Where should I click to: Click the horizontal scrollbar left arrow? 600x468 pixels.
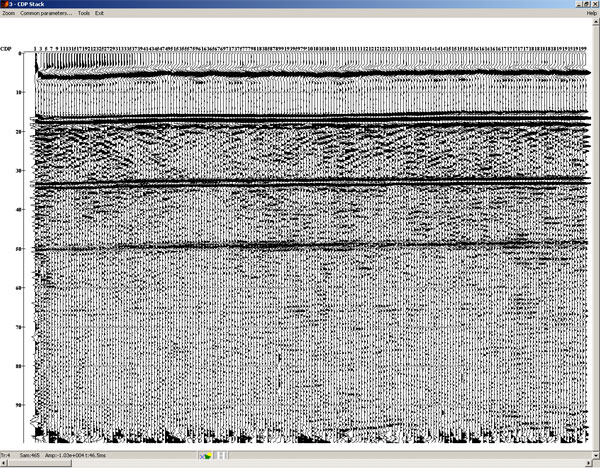(3, 464)
